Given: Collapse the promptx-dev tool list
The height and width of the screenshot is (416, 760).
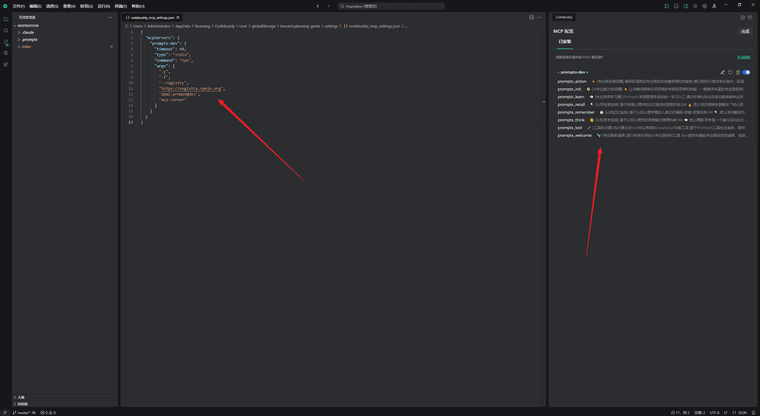Looking at the screenshot, I should tap(558, 72).
